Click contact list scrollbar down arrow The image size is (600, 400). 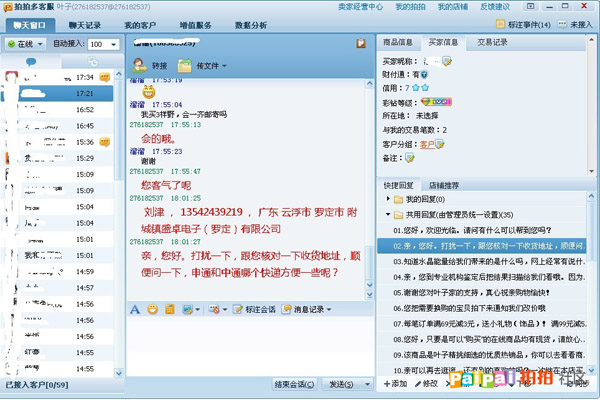[x=118, y=372]
